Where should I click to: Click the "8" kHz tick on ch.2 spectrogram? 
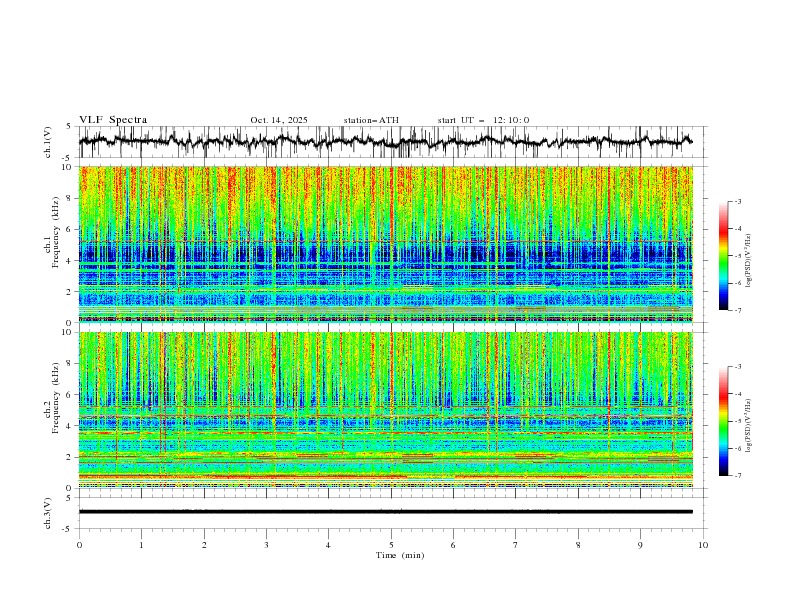(70, 364)
